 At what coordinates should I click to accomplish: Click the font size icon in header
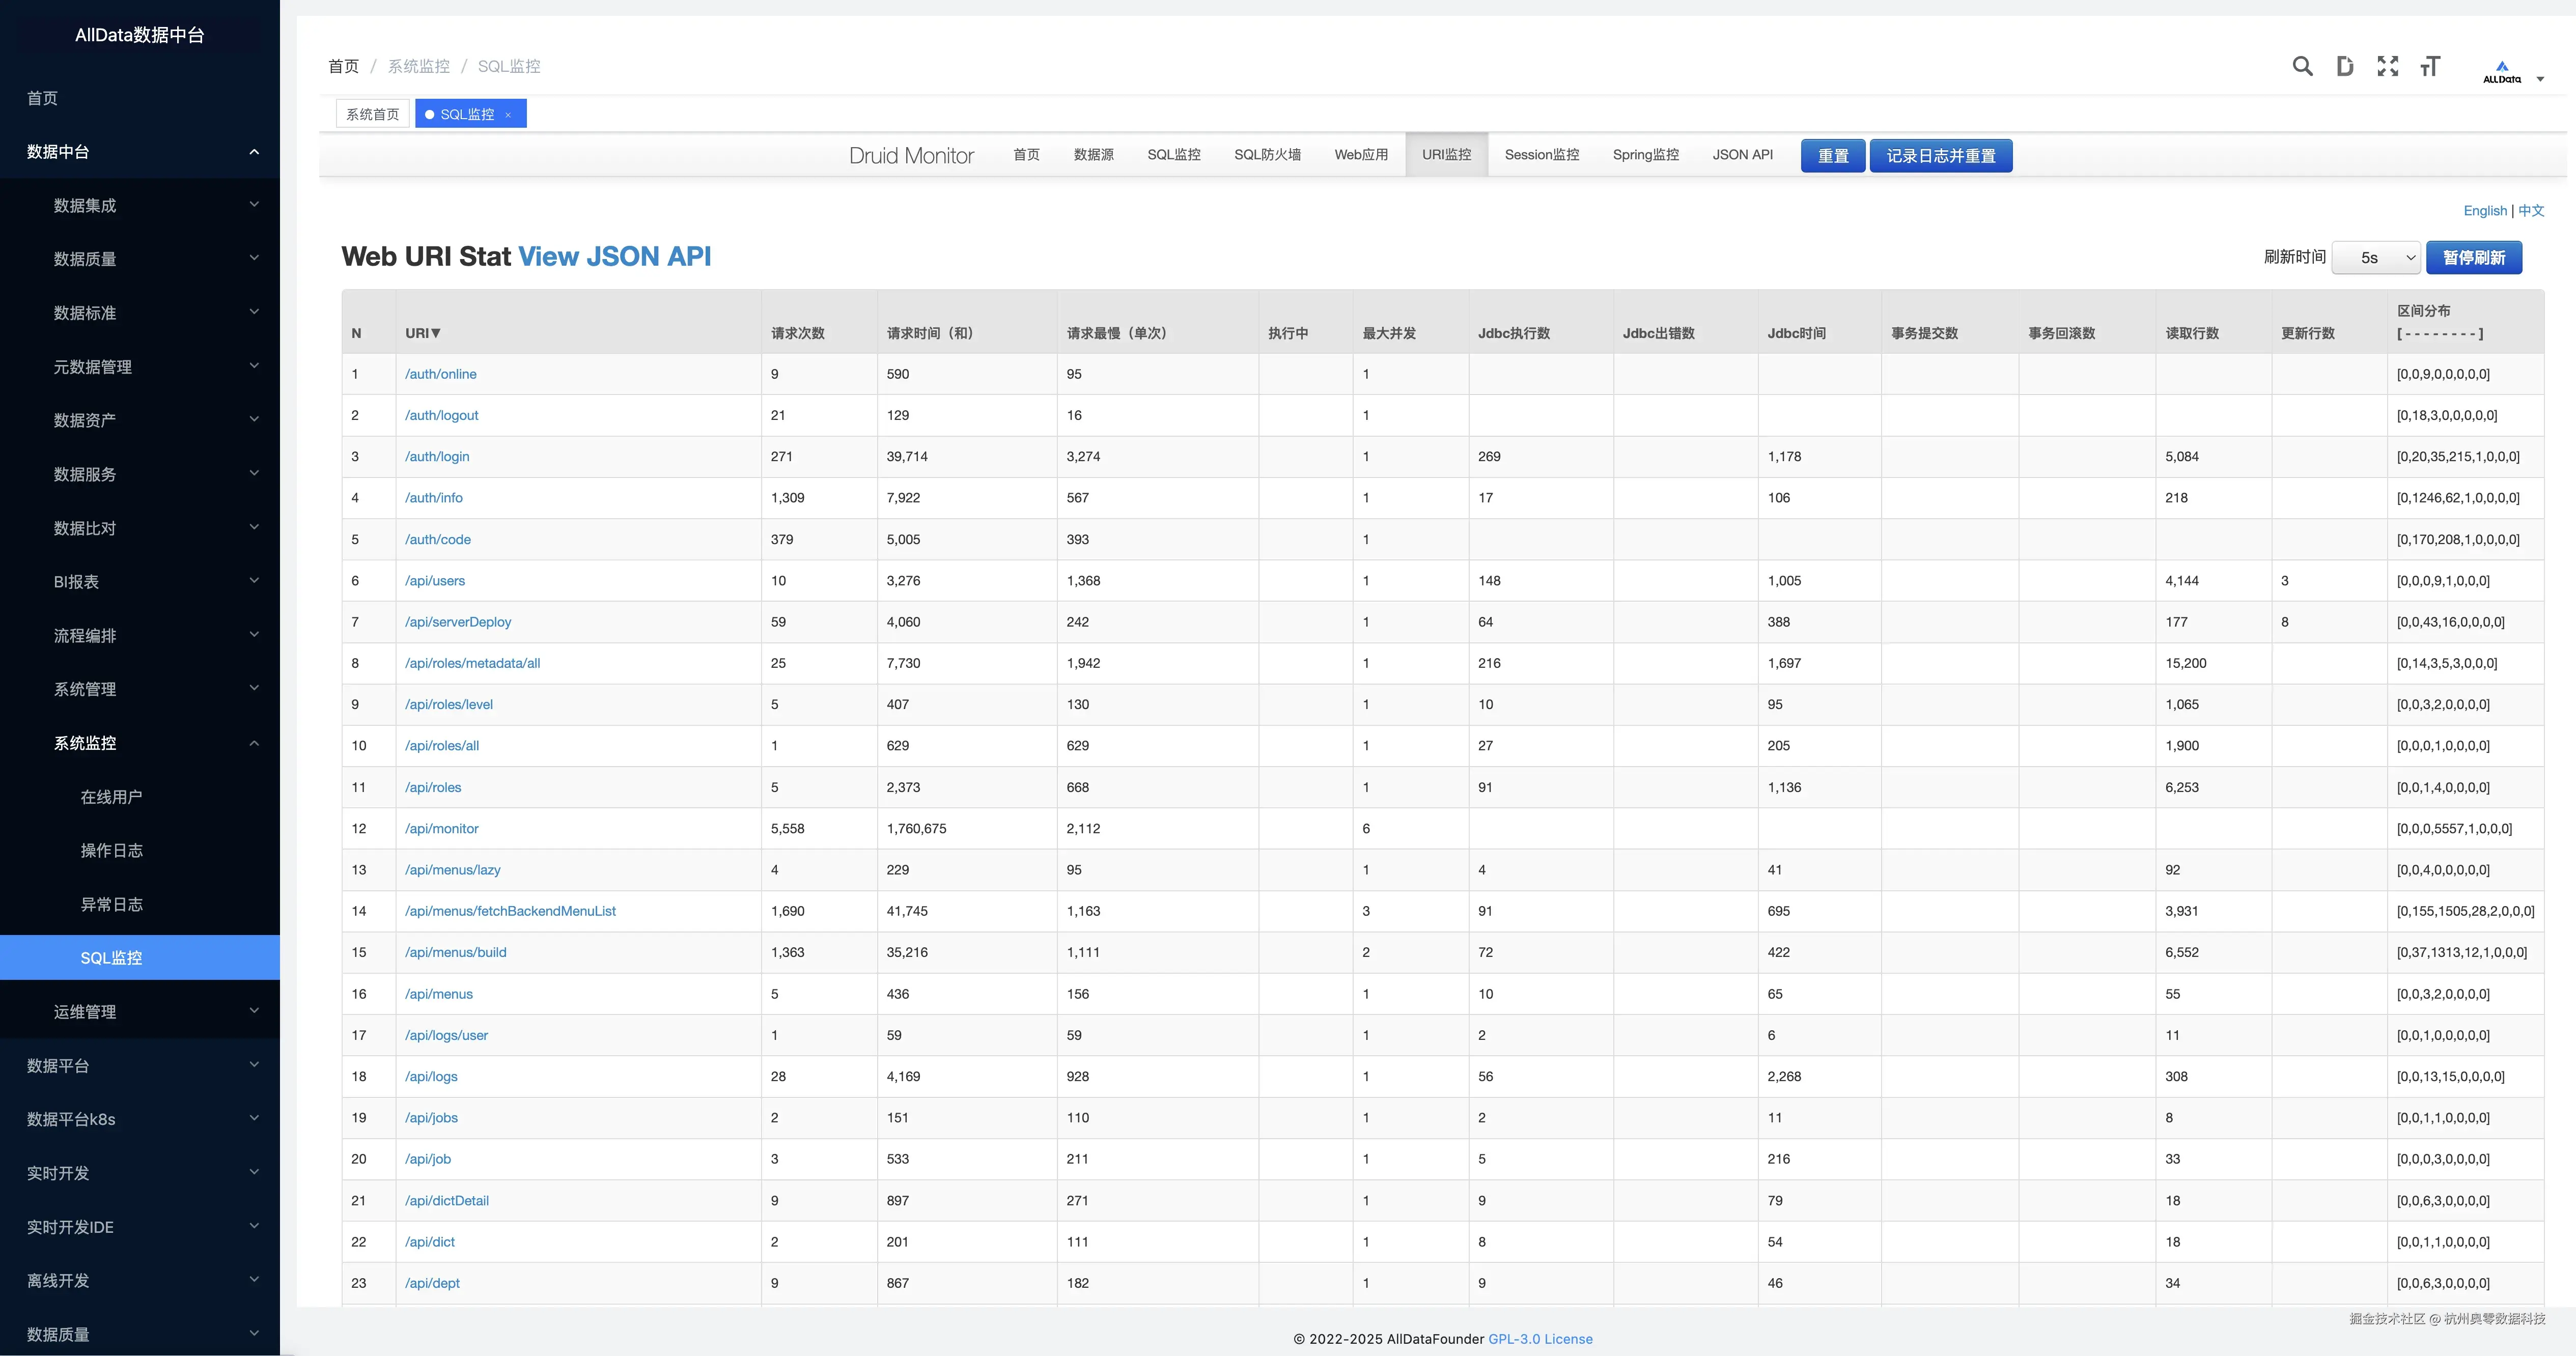[2430, 66]
